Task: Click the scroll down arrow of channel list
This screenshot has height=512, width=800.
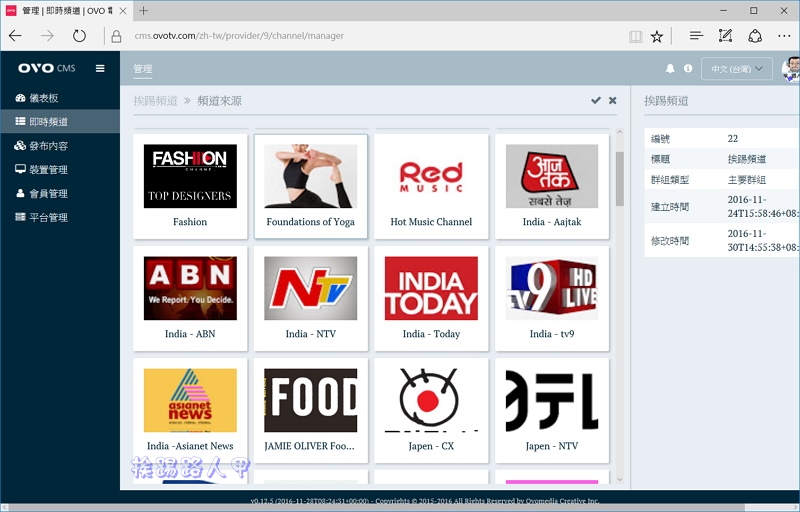Action: 619,479
